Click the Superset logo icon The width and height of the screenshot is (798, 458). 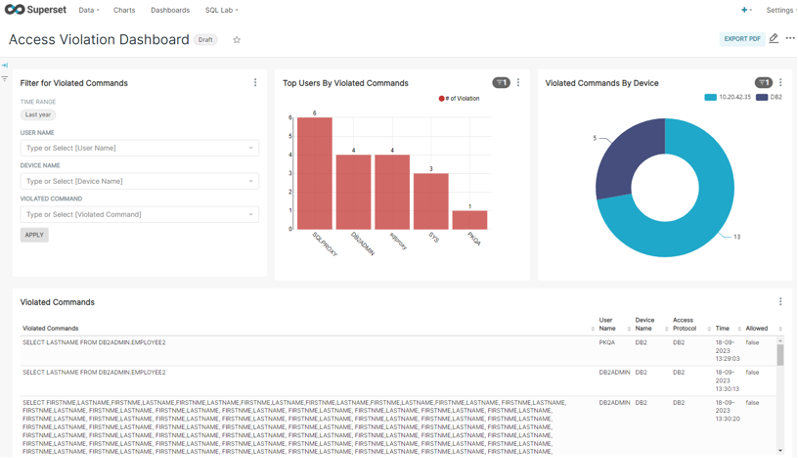[17, 10]
